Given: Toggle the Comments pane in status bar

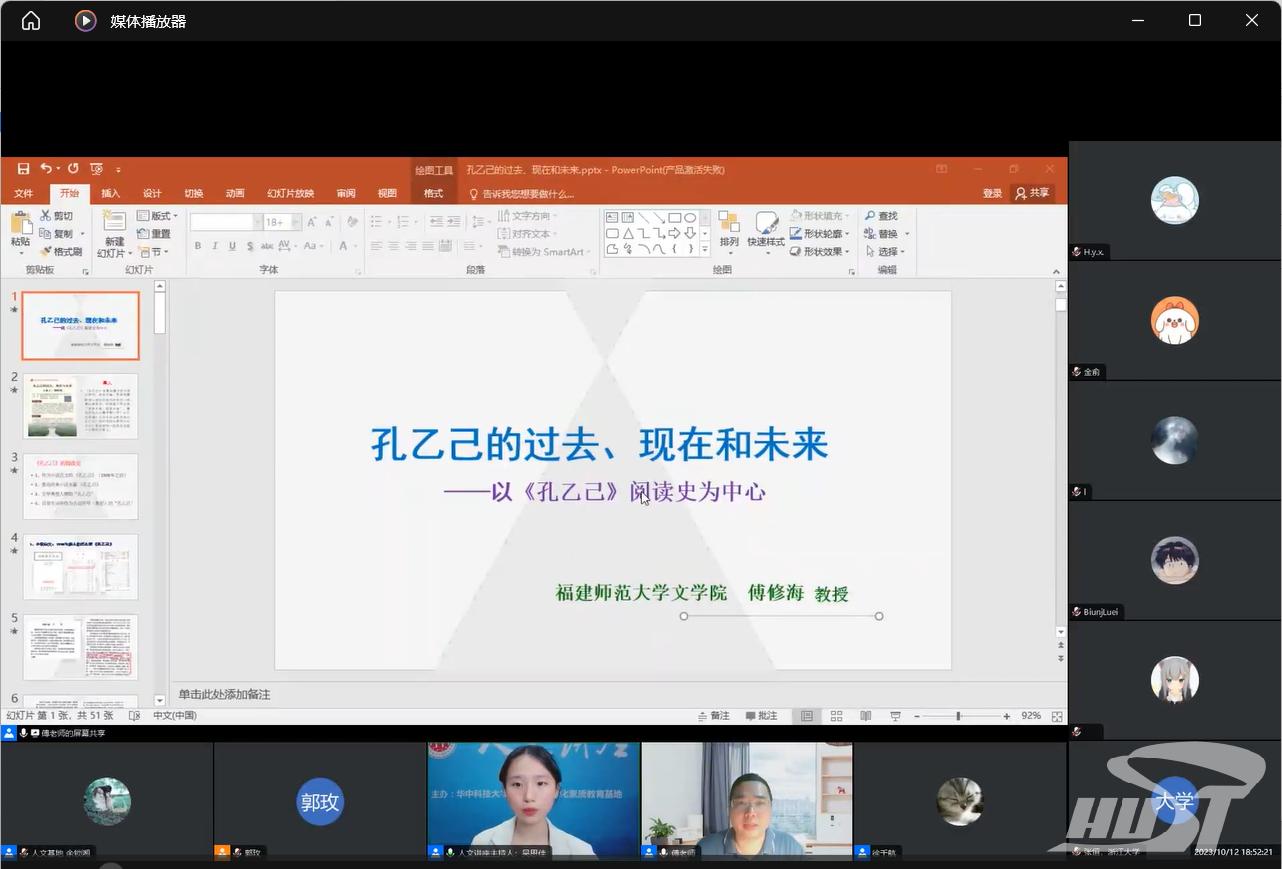Looking at the screenshot, I should 761,716.
